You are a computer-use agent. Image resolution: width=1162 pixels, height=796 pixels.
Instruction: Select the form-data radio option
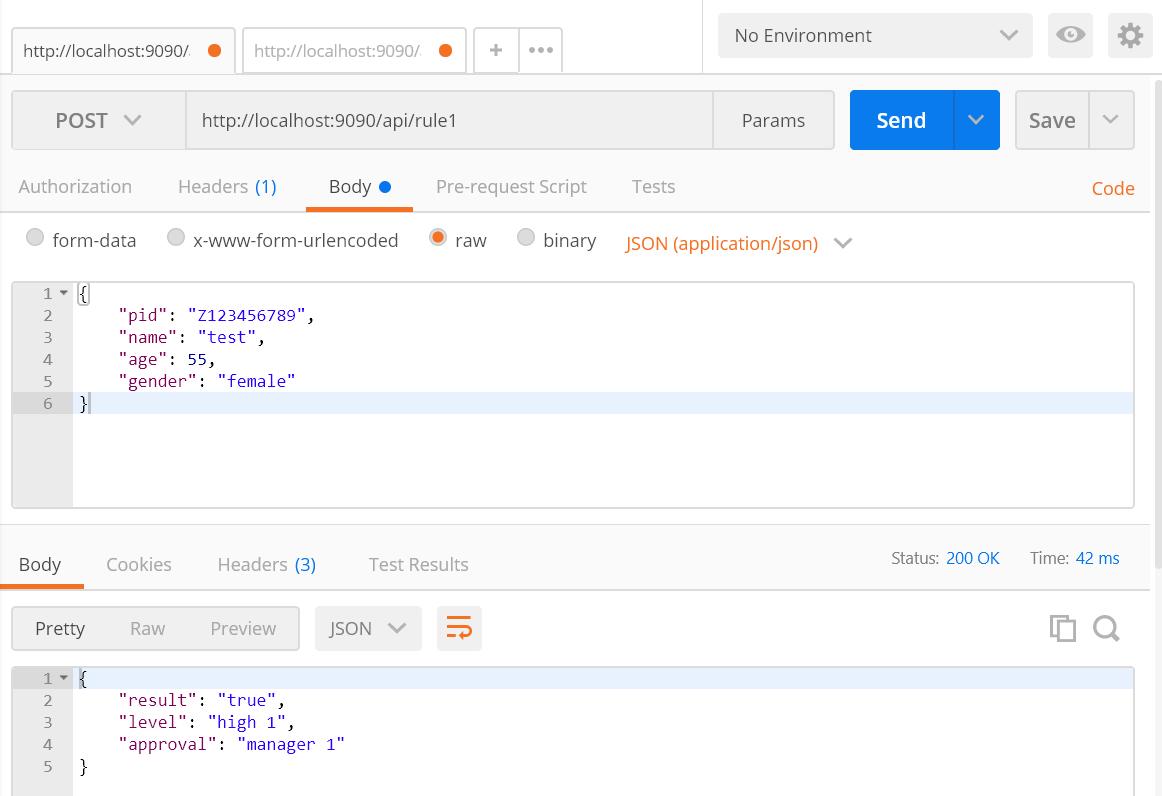[35, 237]
